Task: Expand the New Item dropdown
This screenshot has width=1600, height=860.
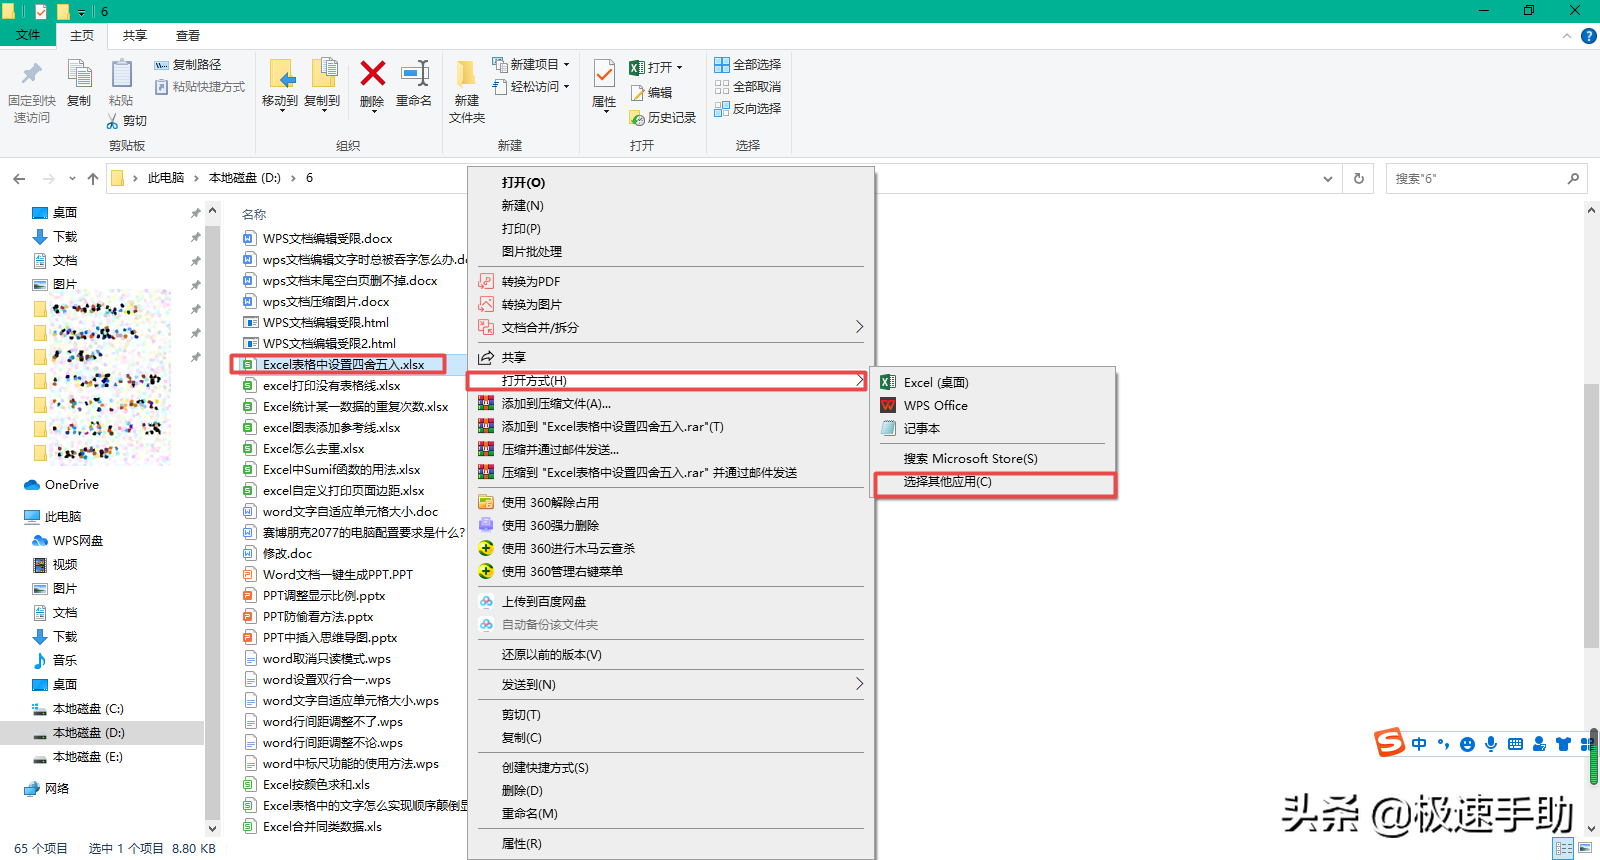Action: coord(566,65)
